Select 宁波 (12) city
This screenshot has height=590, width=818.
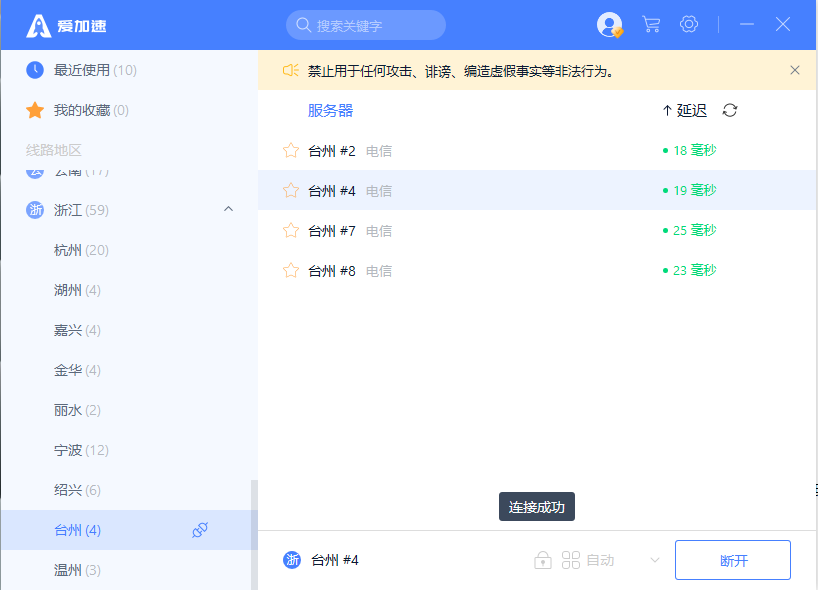129,450
